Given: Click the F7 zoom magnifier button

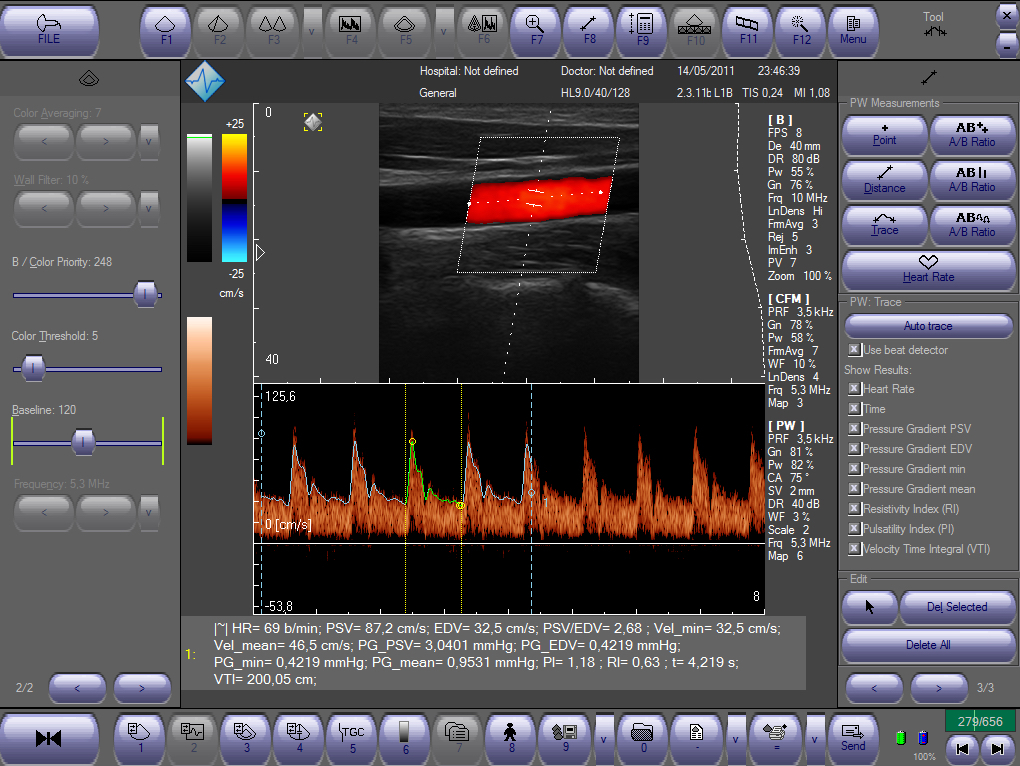Looking at the screenshot, I should coord(535,30).
